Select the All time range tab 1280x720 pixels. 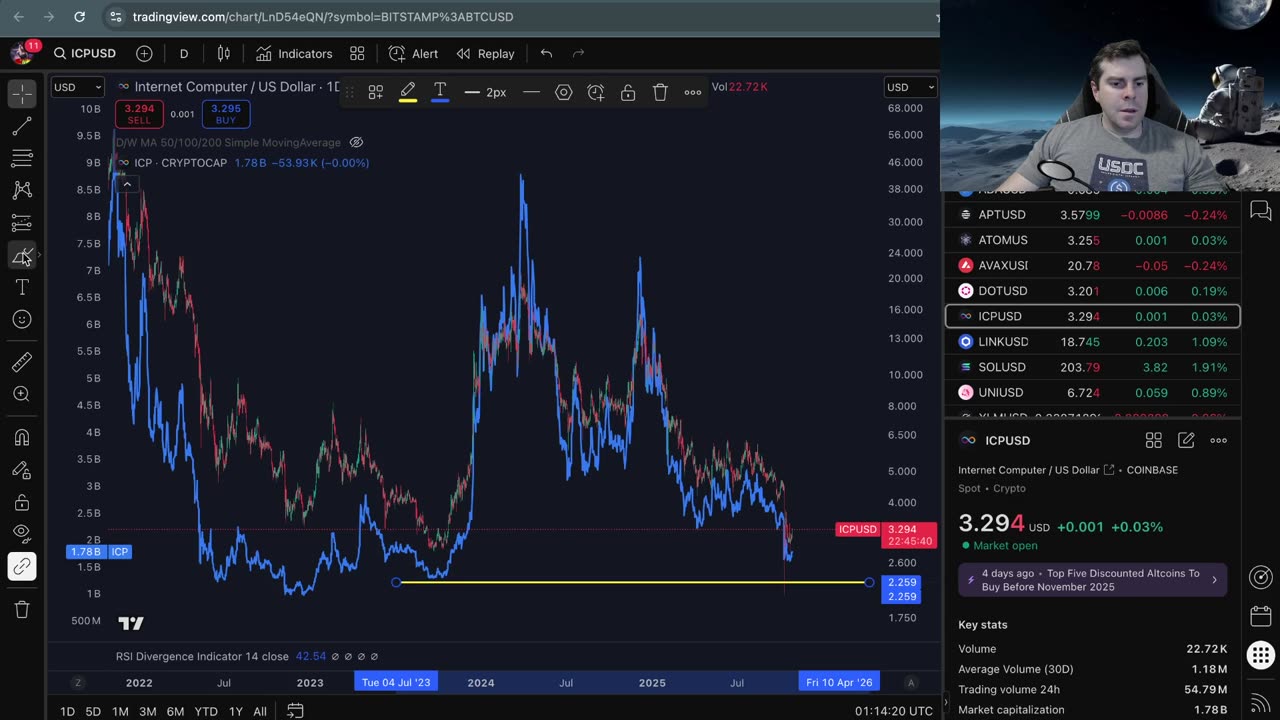point(260,711)
